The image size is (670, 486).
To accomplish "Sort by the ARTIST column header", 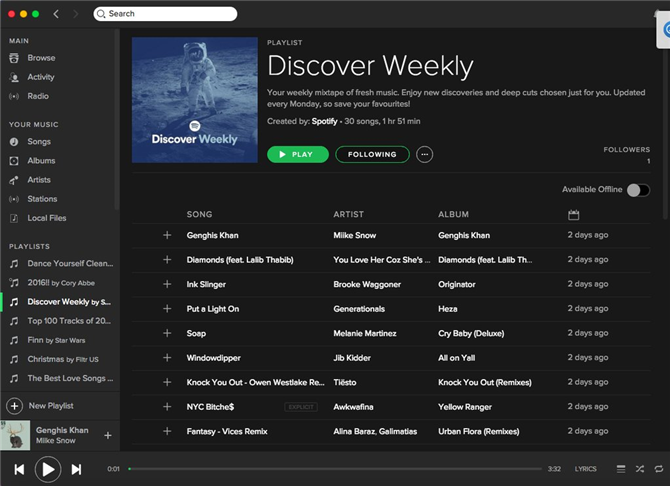I will tap(348, 214).
